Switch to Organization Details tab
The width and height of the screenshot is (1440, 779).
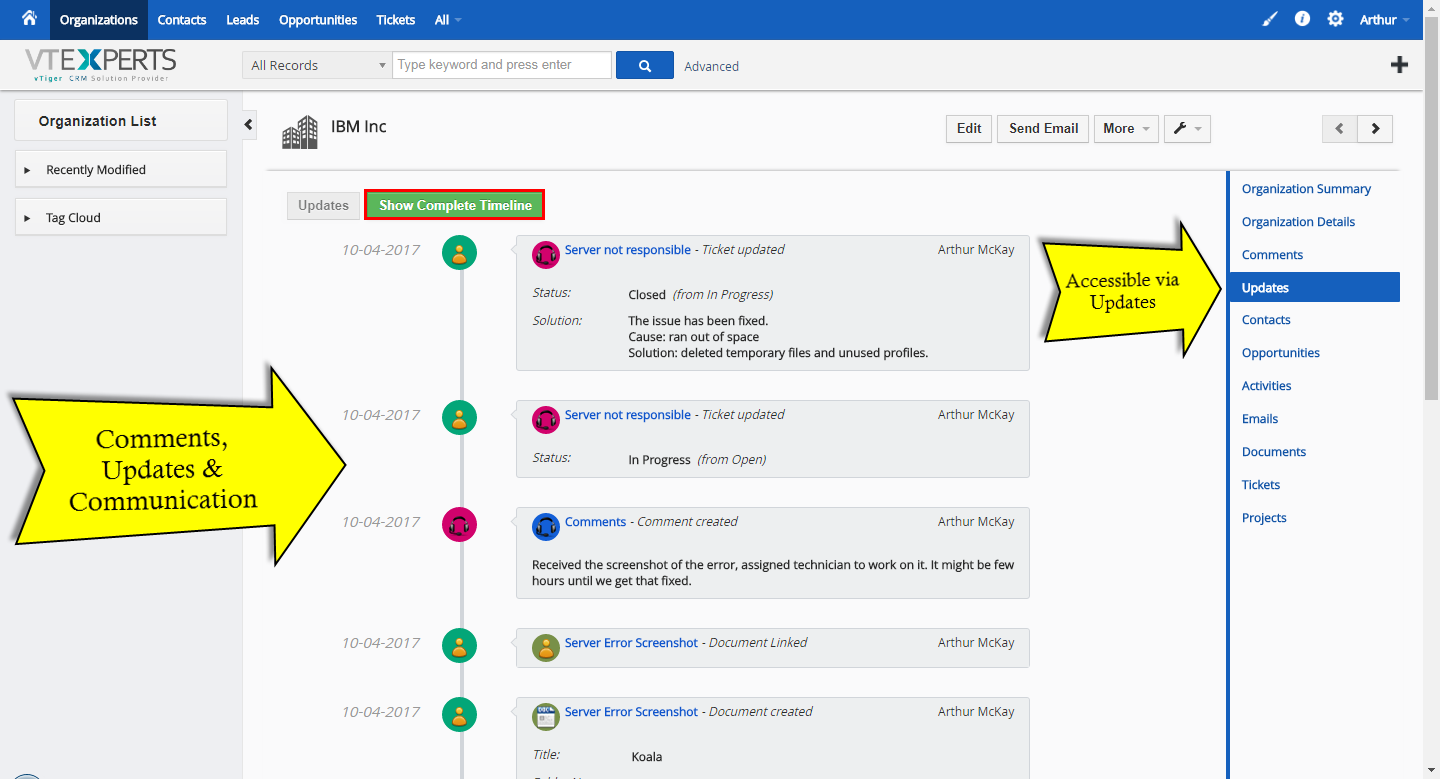pyautogui.click(x=1298, y=222)
